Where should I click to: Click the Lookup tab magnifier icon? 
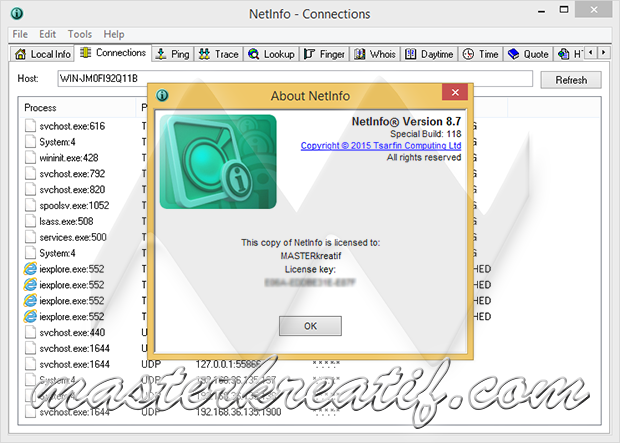point(253,54)
